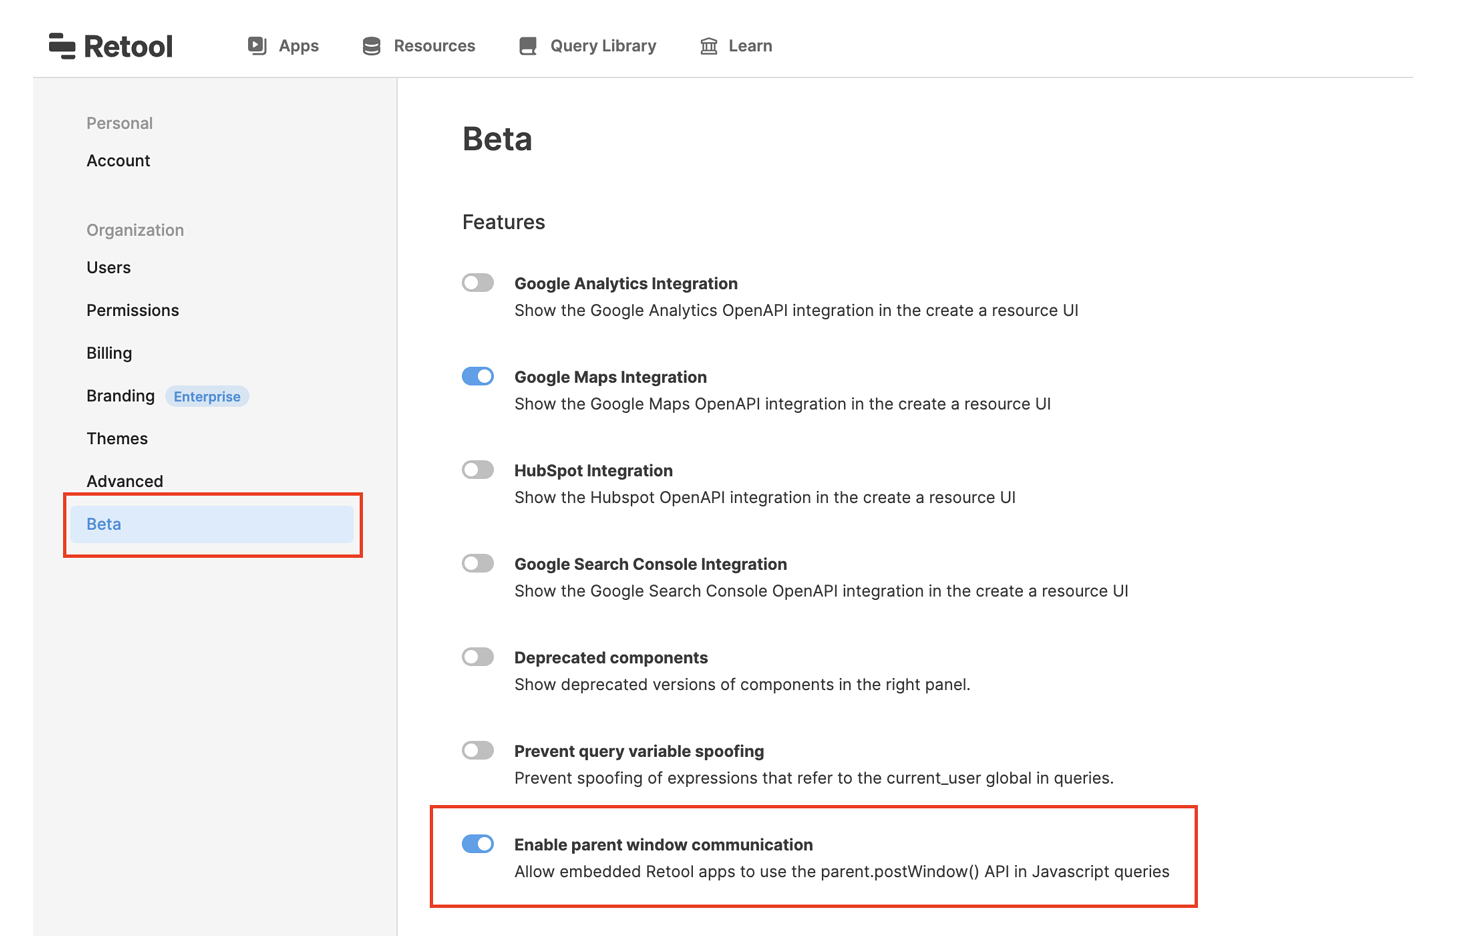Click the Resources database icon

pos(371,46)
